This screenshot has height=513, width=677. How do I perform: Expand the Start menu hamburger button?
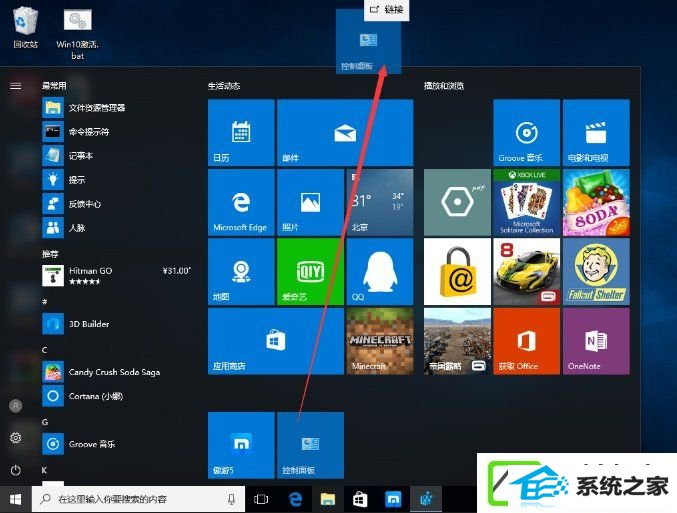(16, 86)
